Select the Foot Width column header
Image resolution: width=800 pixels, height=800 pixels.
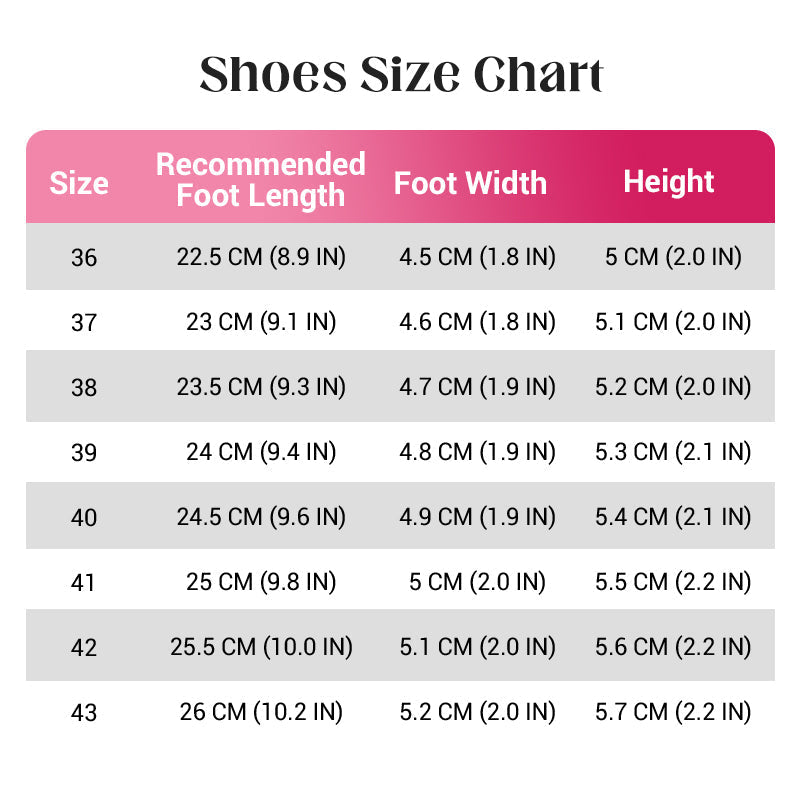coord(470,183)
